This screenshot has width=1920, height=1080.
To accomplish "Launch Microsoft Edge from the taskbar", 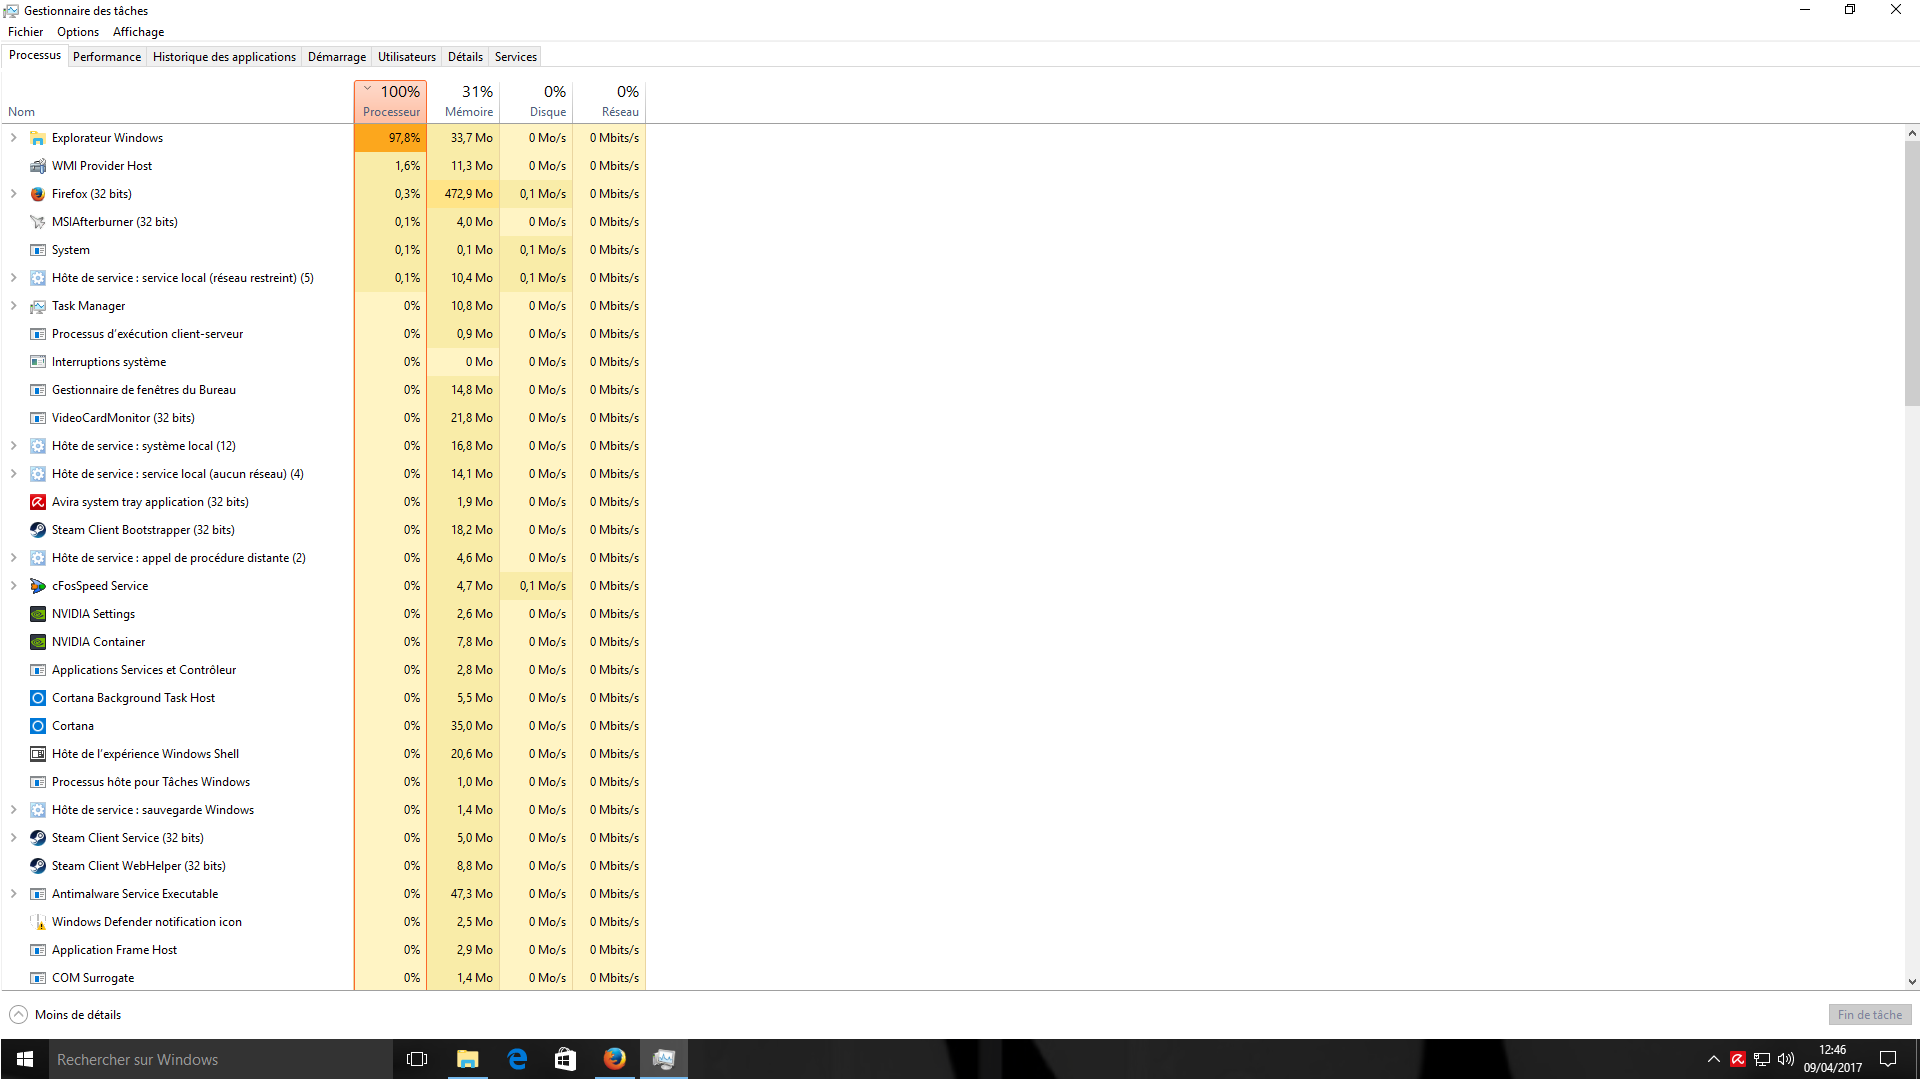I will point(517,1059).
